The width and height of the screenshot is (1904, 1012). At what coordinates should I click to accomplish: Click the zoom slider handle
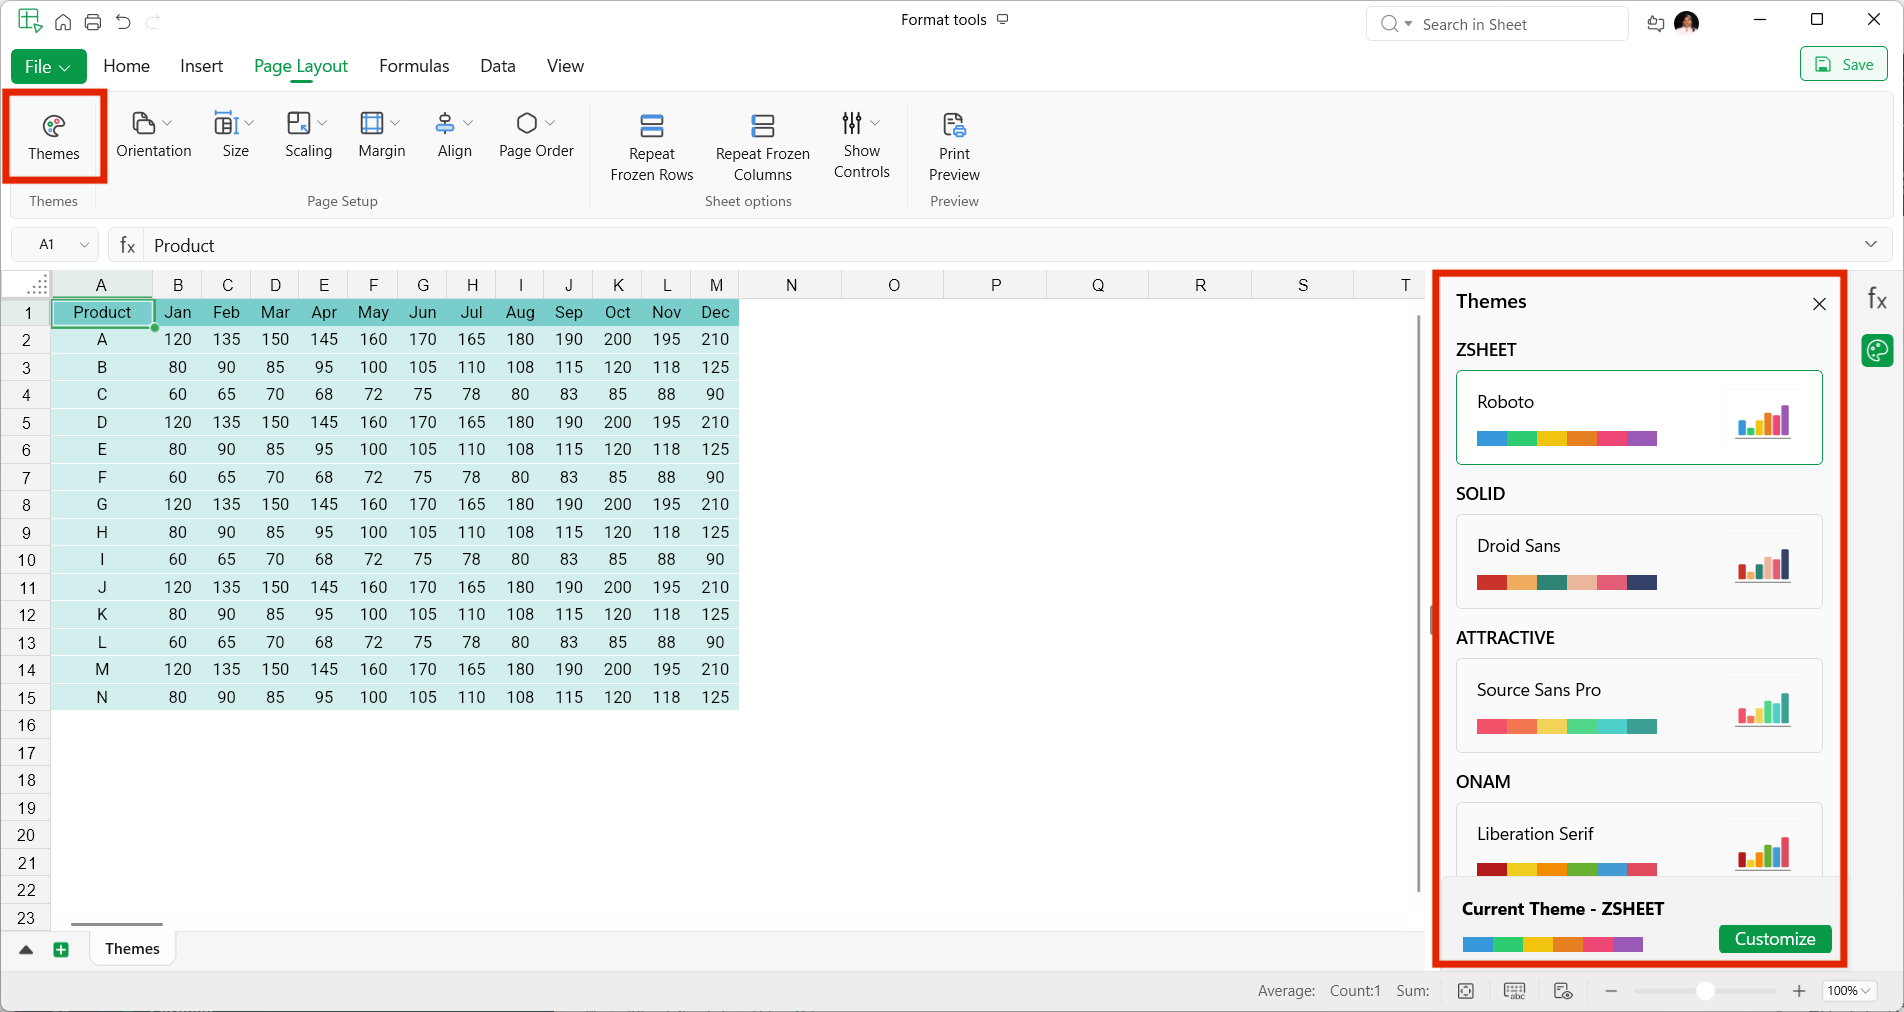point(1705,991)
